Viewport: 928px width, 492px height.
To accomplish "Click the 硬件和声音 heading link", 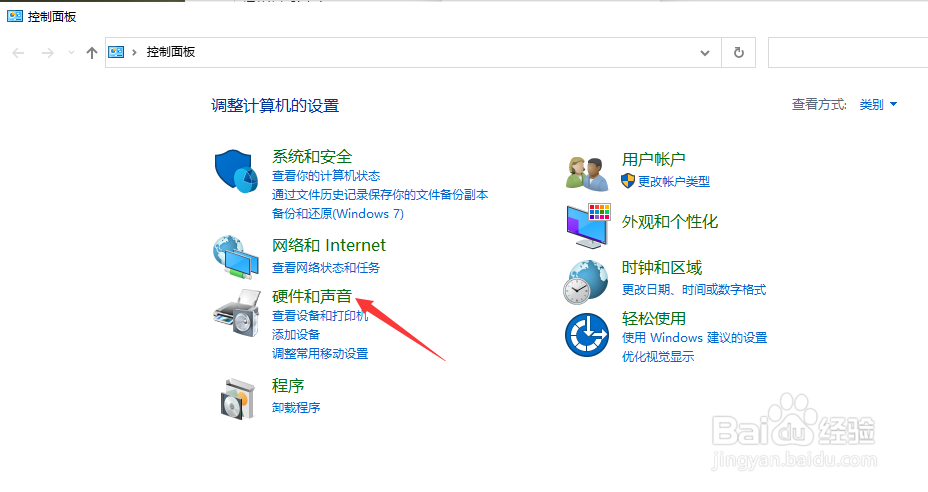I will 312,296.
